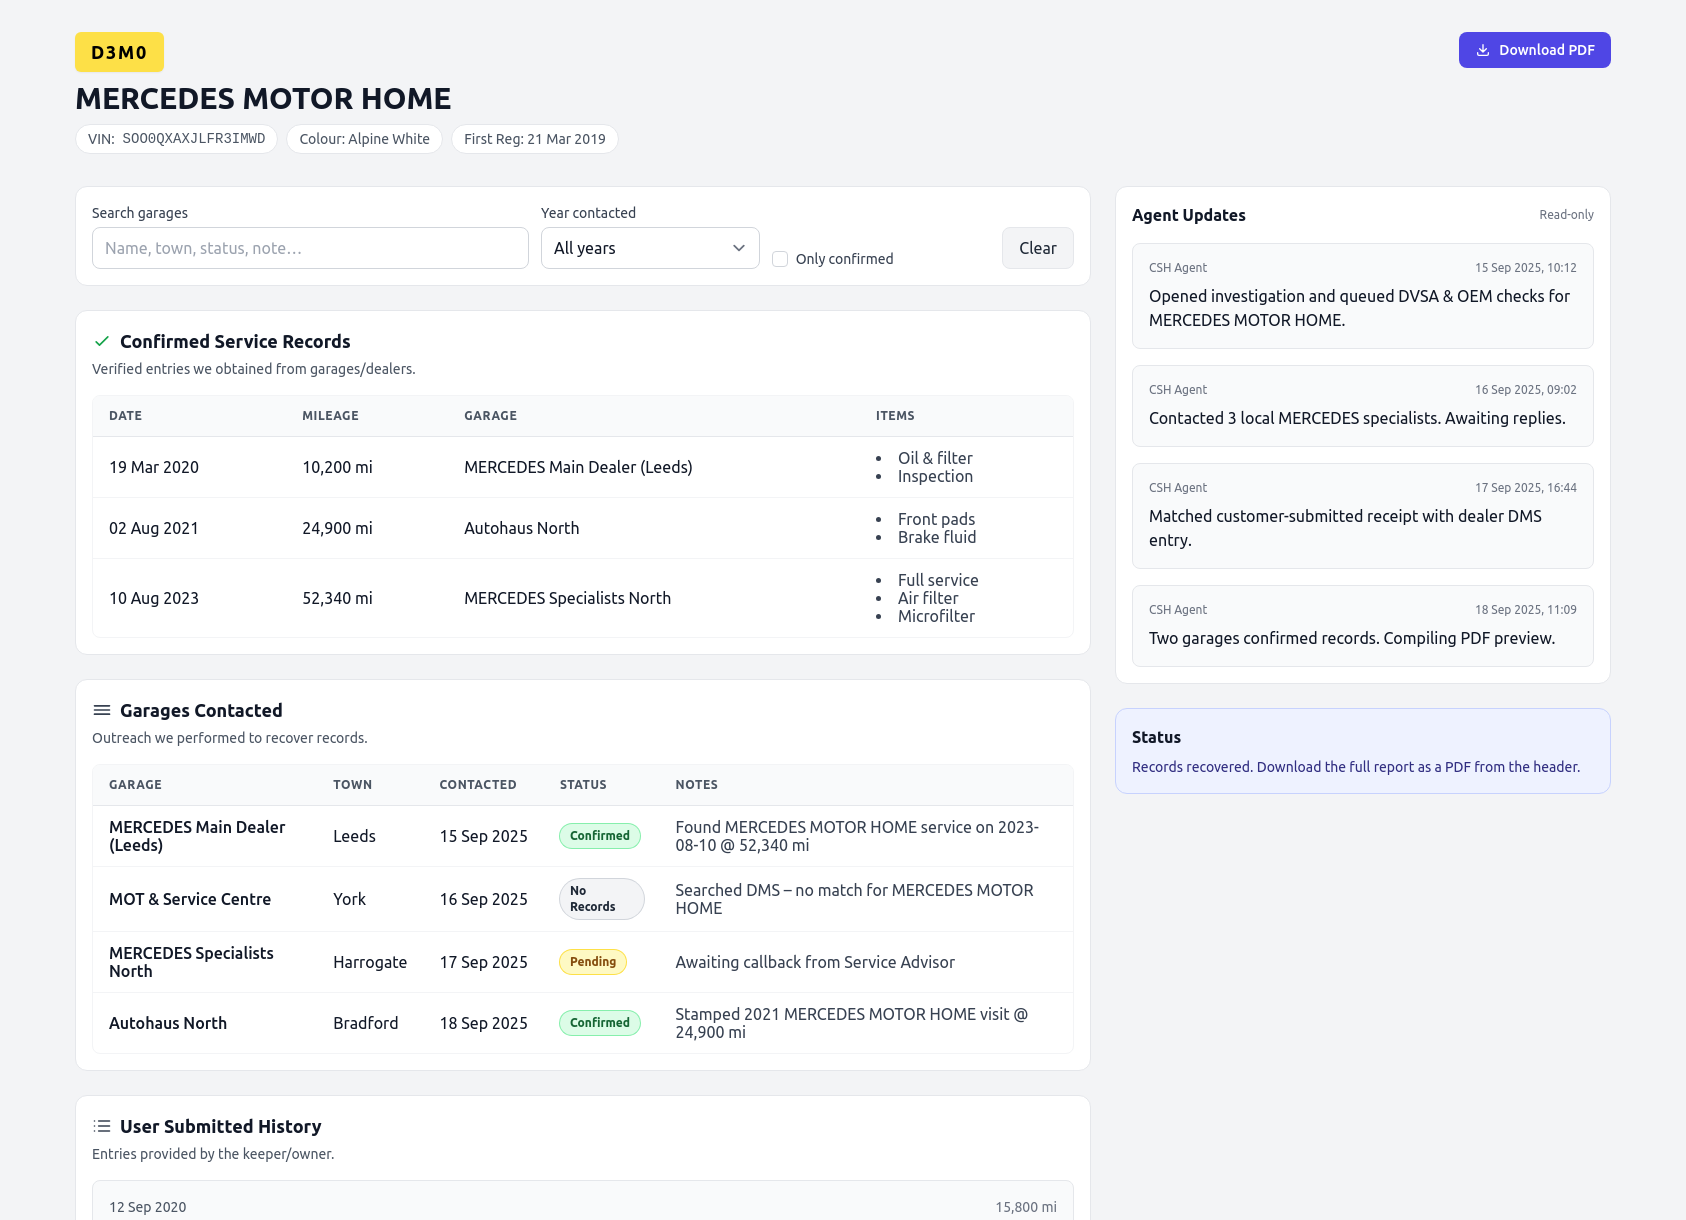Viewport: 1686px width, 1220px height.
Task: Click the Read-only label in Agent Updates
Action: (x=1565, y=214)
